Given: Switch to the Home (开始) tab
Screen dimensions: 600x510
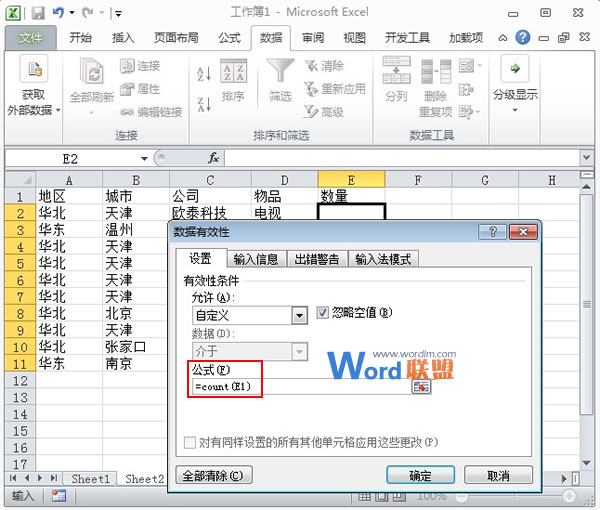Looking at the screenshot, I should [81, 37].
